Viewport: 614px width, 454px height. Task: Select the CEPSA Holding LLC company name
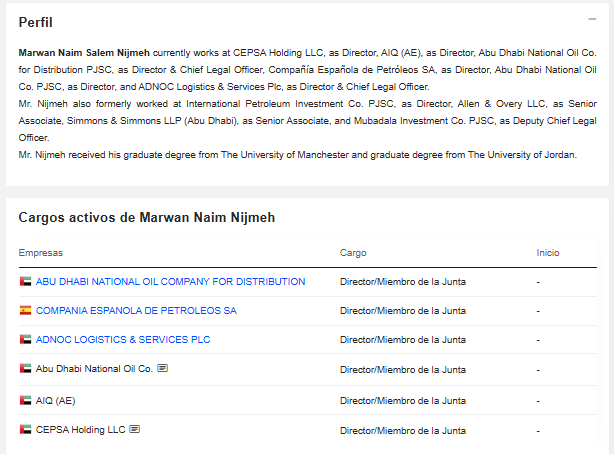pos(80,430)
